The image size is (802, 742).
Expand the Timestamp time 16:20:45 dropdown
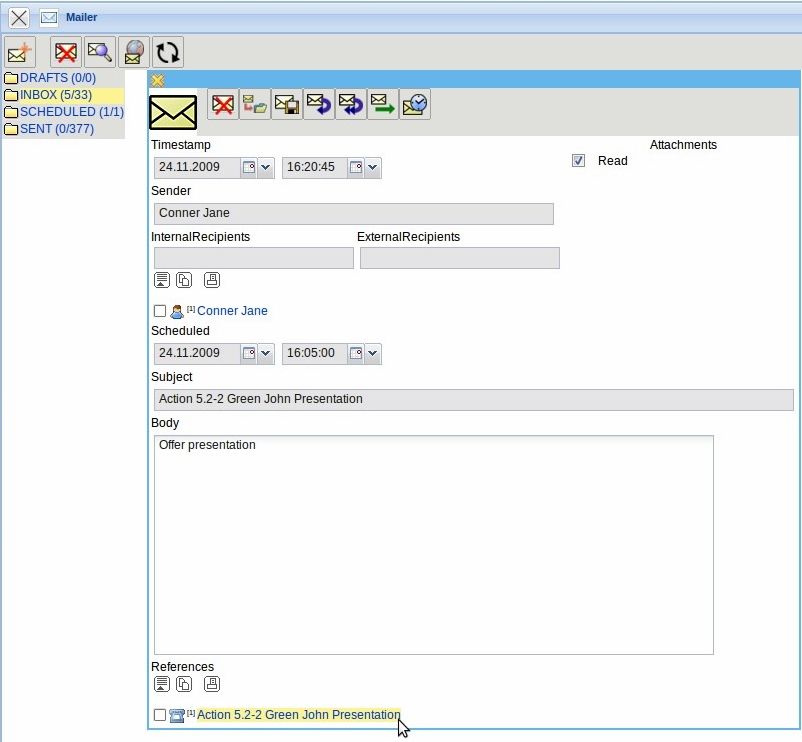[373, 168]
